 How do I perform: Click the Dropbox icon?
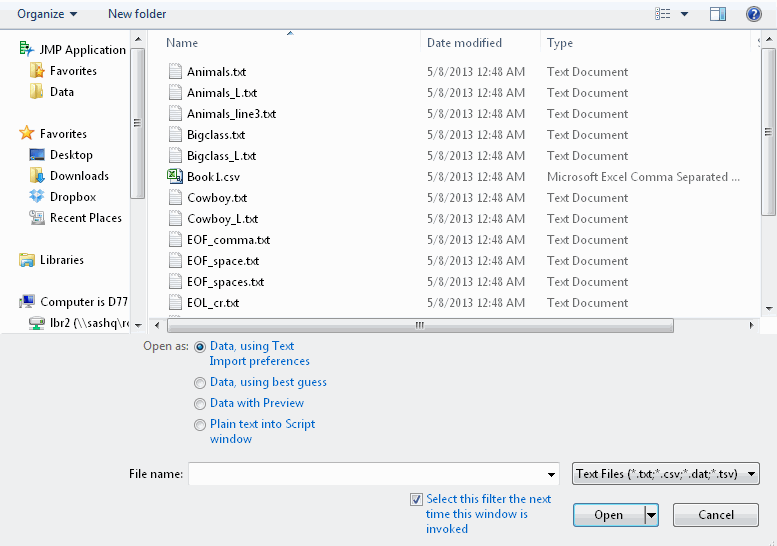37,196
